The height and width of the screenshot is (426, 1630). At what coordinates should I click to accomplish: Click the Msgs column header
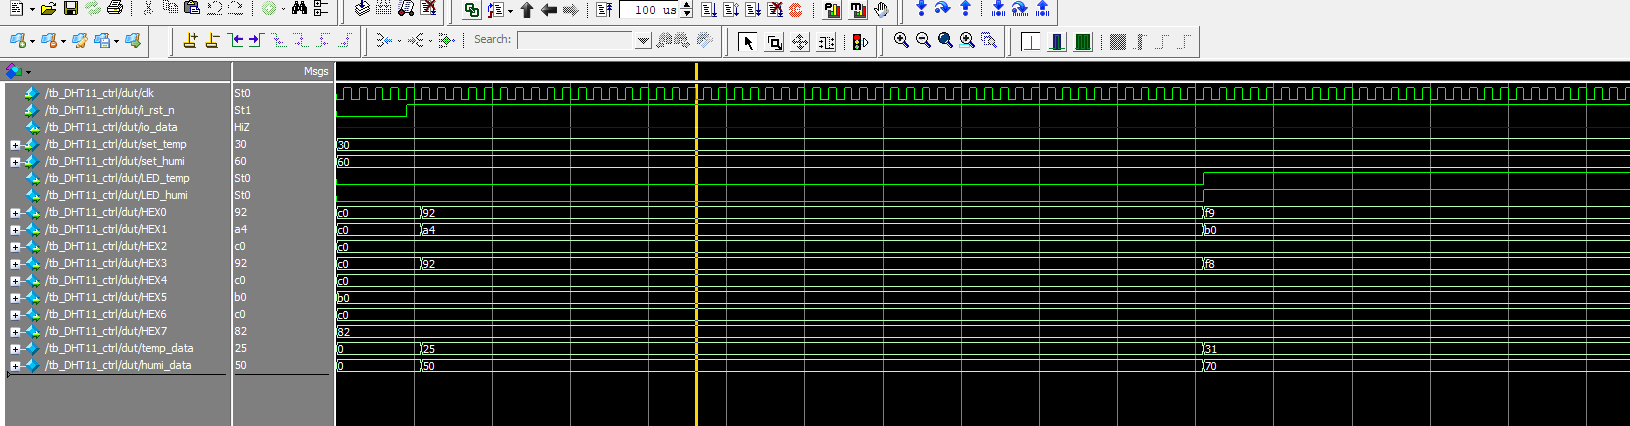point(283,71)
